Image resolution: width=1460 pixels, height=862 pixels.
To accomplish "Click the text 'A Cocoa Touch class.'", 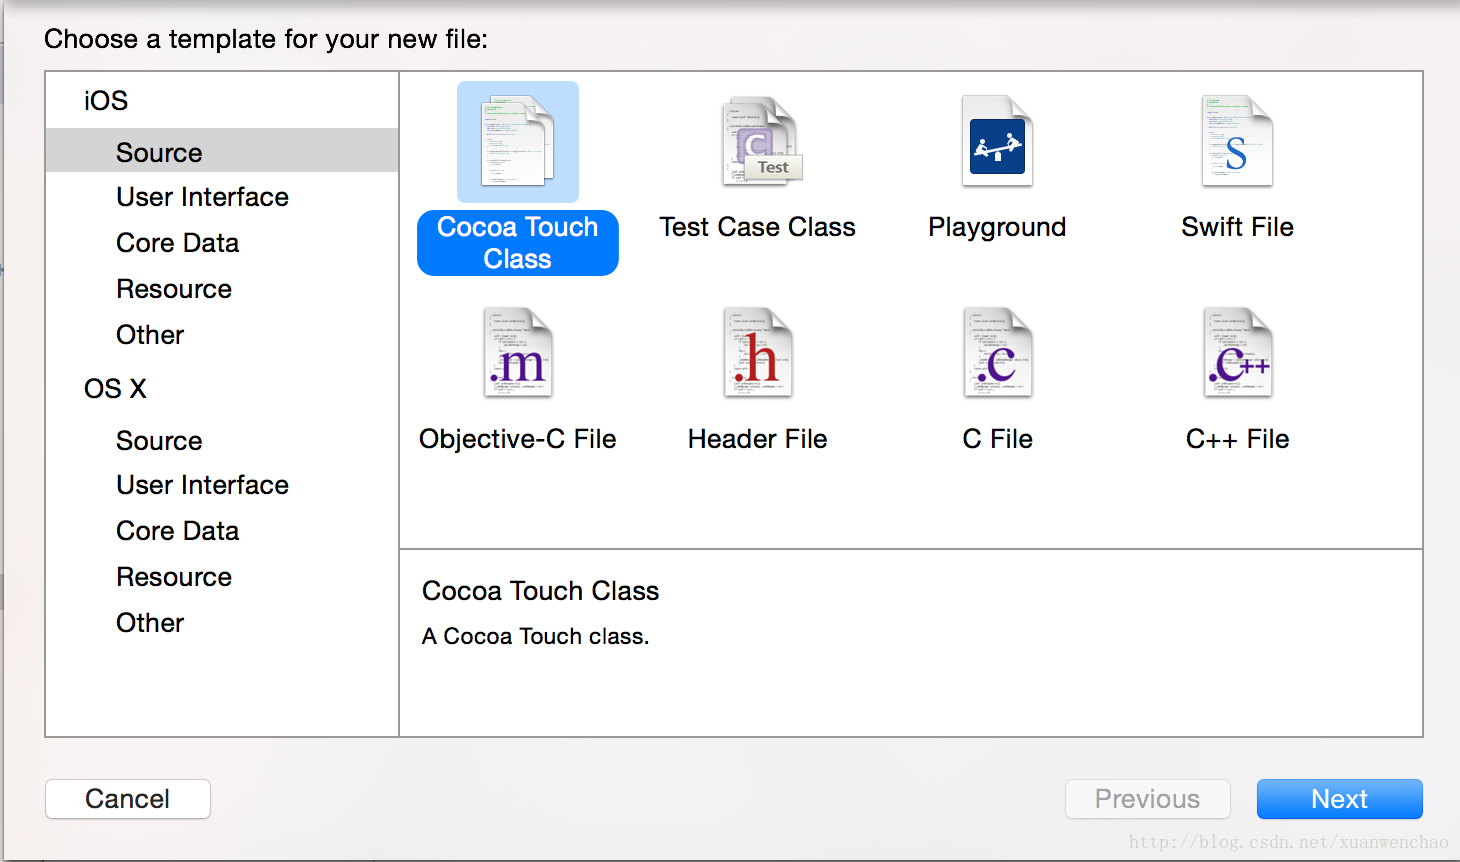I will 536,636.
